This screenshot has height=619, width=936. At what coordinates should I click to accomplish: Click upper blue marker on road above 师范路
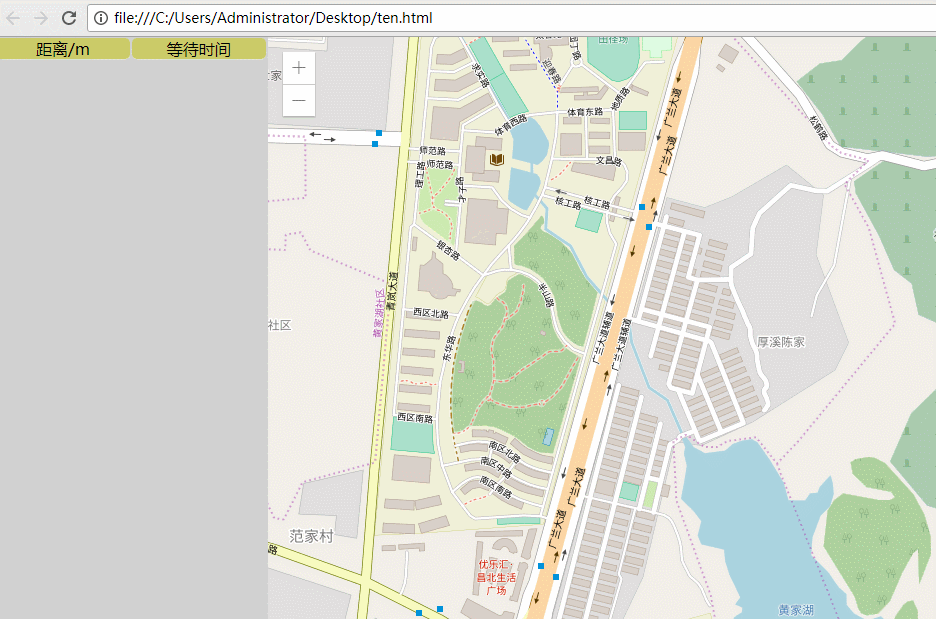click(379, 132)
